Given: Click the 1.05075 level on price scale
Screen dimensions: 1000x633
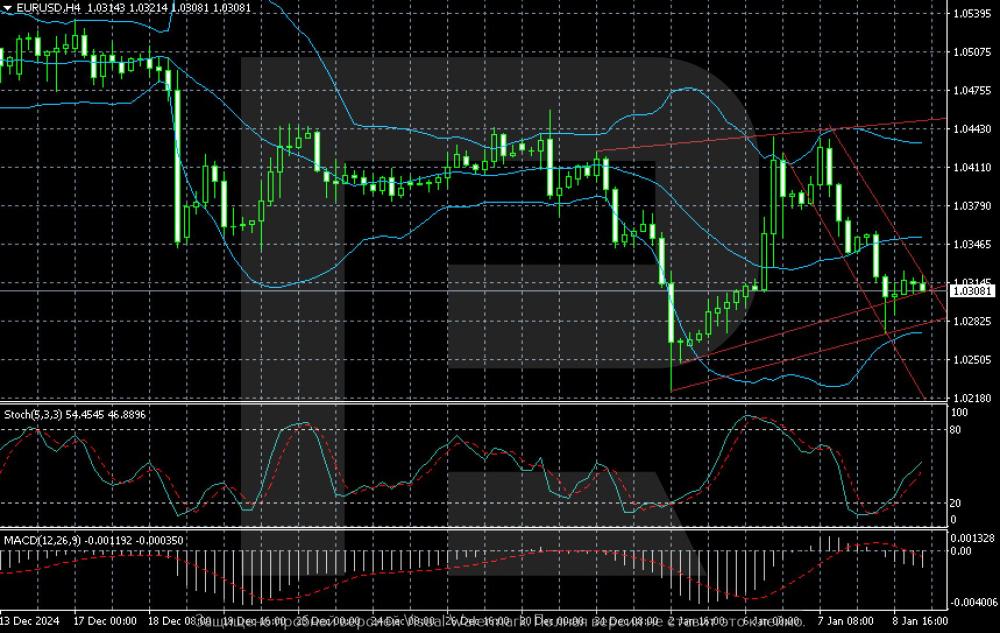Looking at the screenshot, I should (973, 52).
